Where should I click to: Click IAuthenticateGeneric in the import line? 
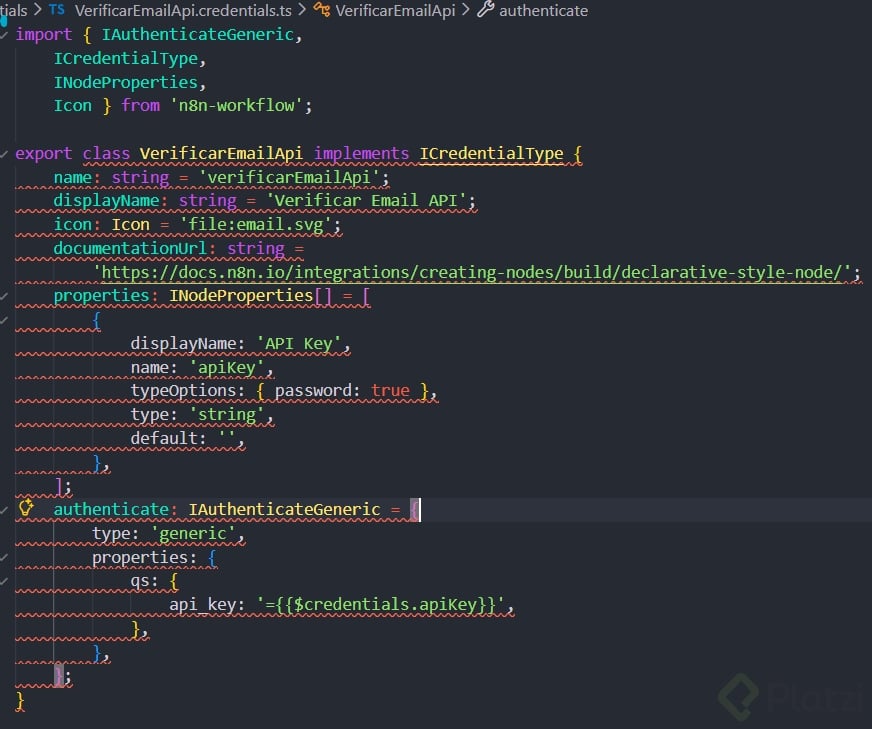coord(197,34)
